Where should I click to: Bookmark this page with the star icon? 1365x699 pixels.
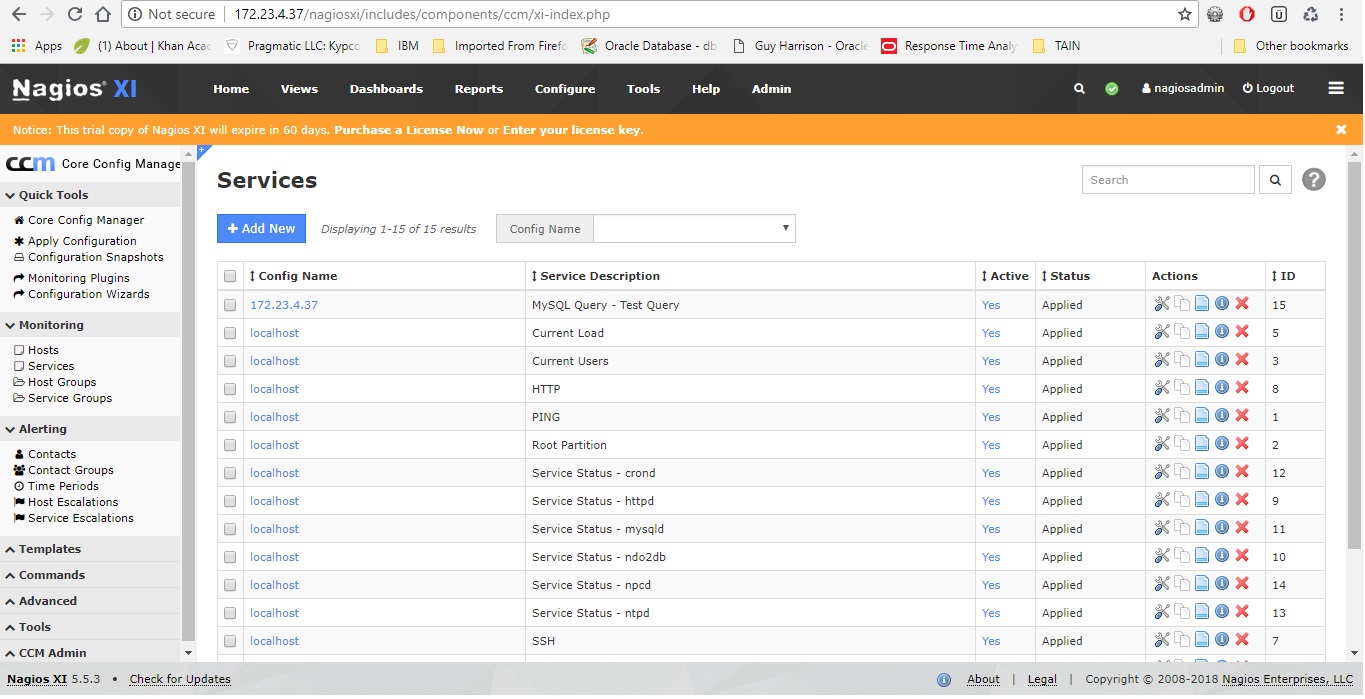(x=1185, y=14)
